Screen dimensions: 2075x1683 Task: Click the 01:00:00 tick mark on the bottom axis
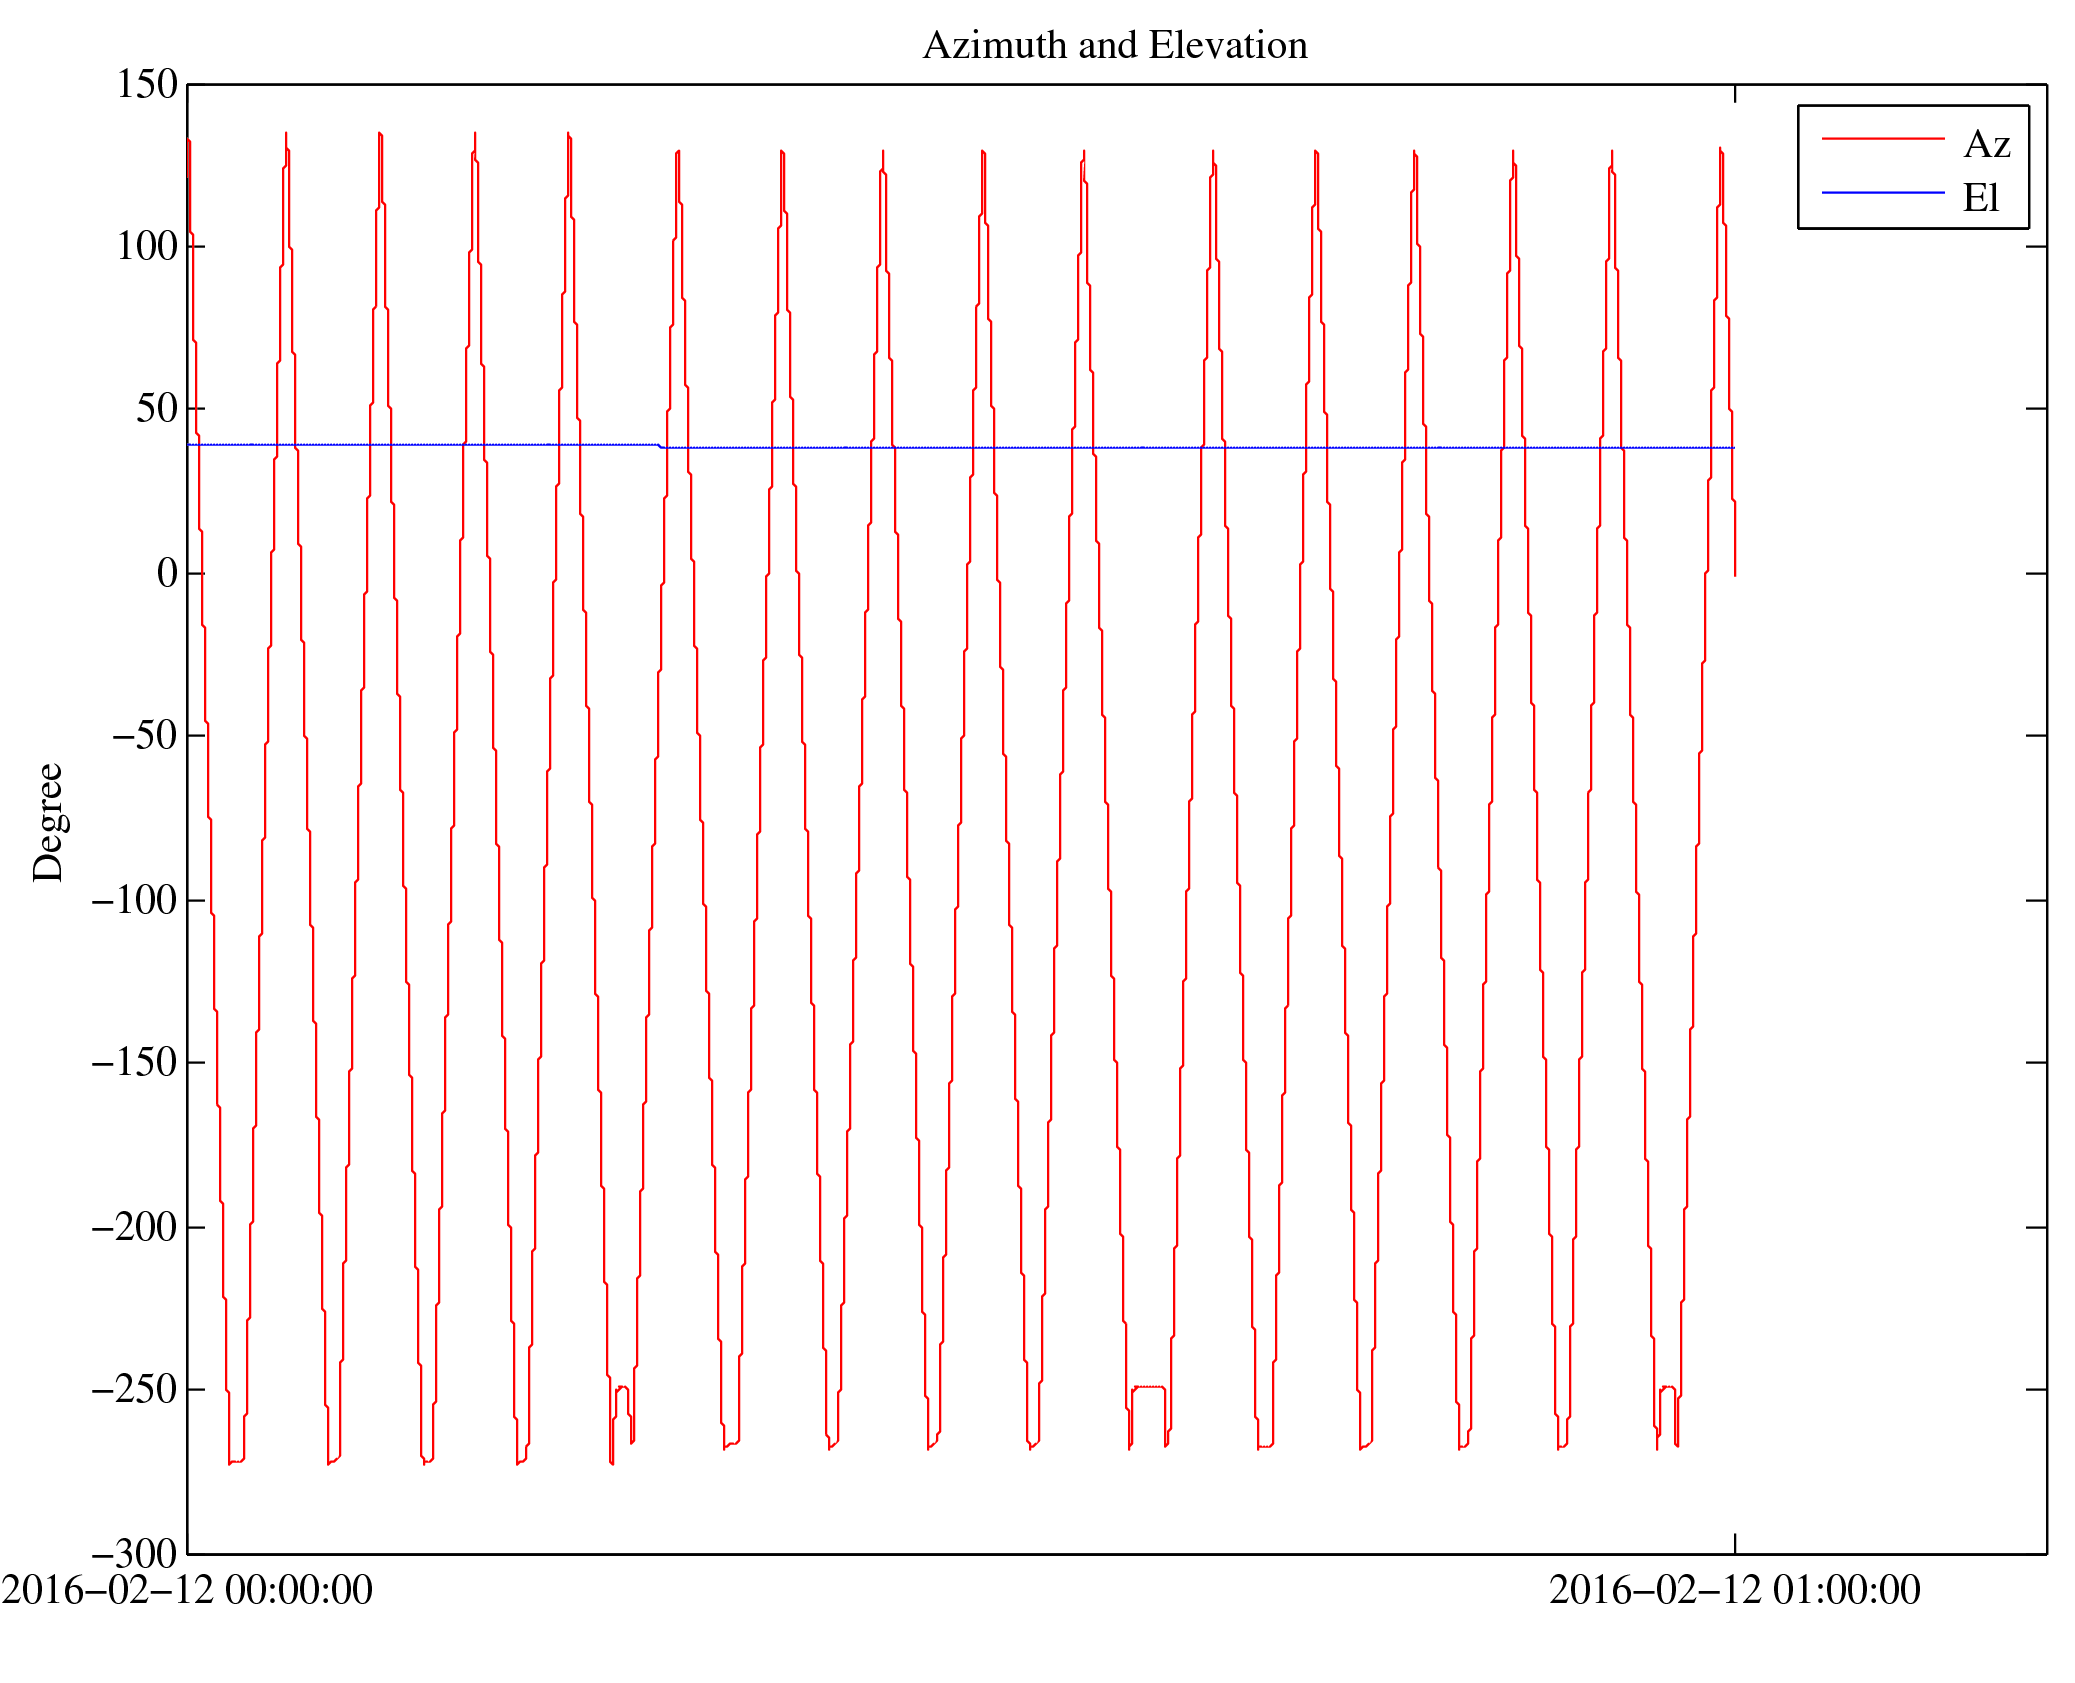click(x=1734, y=1543)
